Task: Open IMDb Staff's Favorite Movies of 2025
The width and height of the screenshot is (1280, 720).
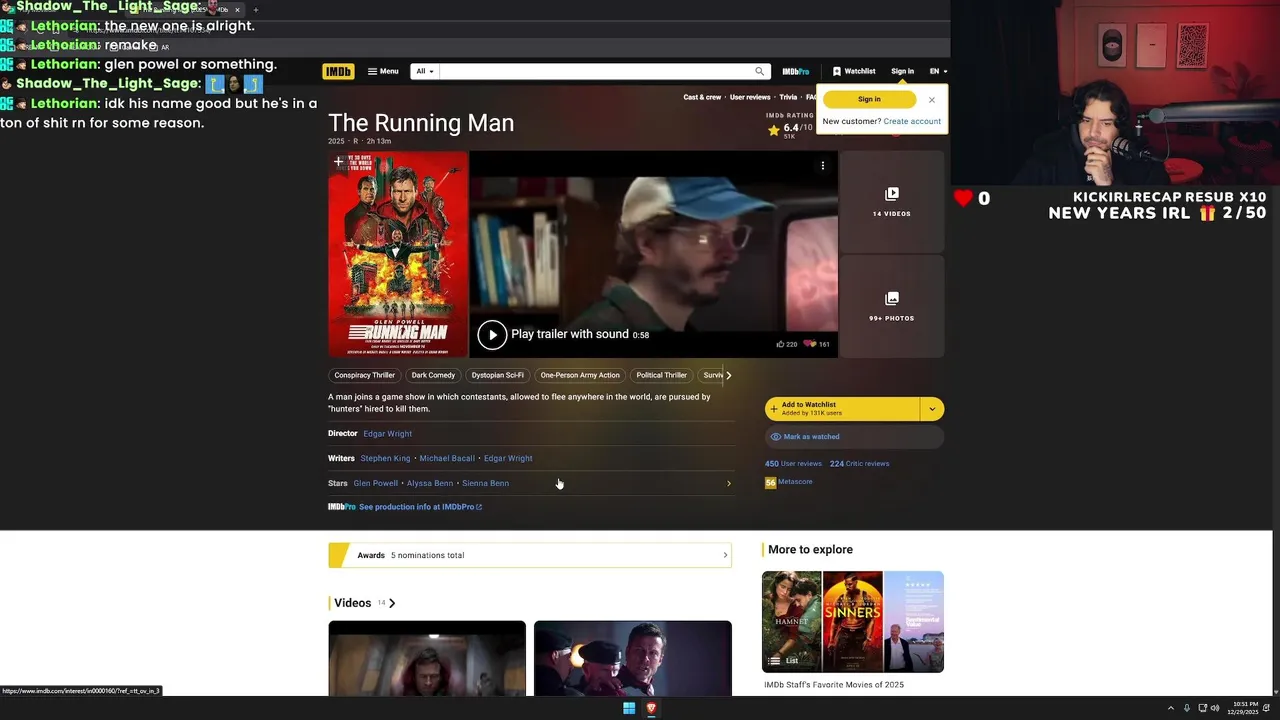Action: (834, 685)
